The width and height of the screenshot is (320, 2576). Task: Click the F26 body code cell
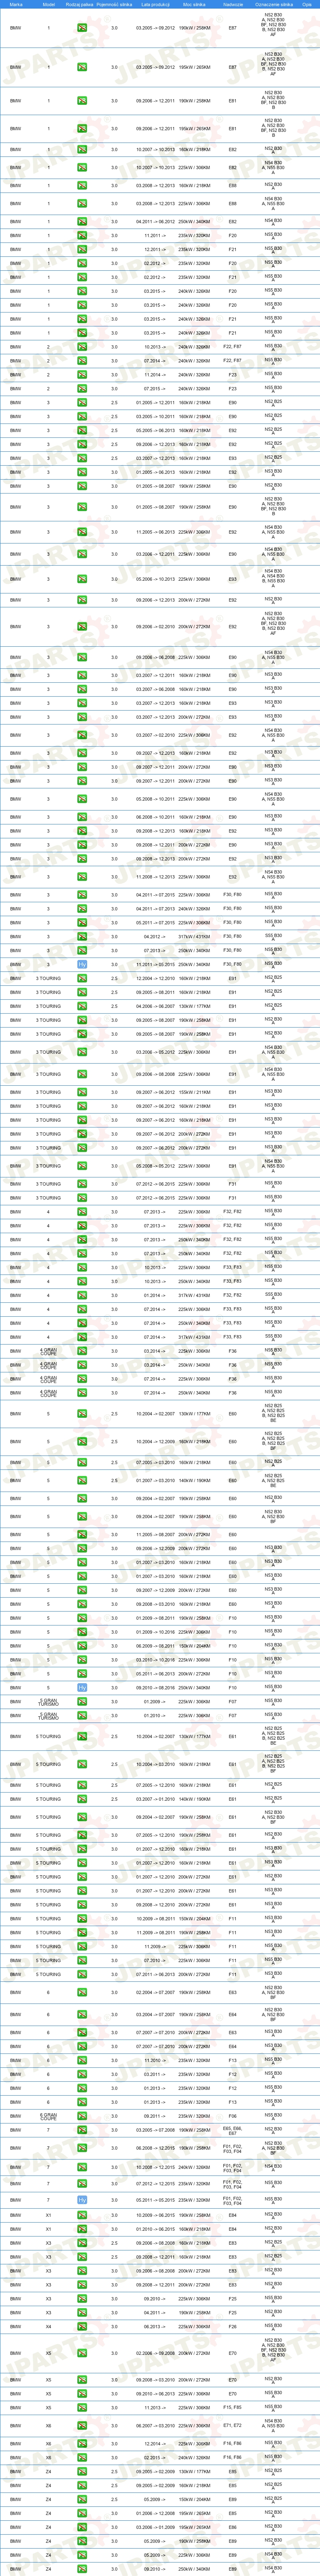[233, 2326]
